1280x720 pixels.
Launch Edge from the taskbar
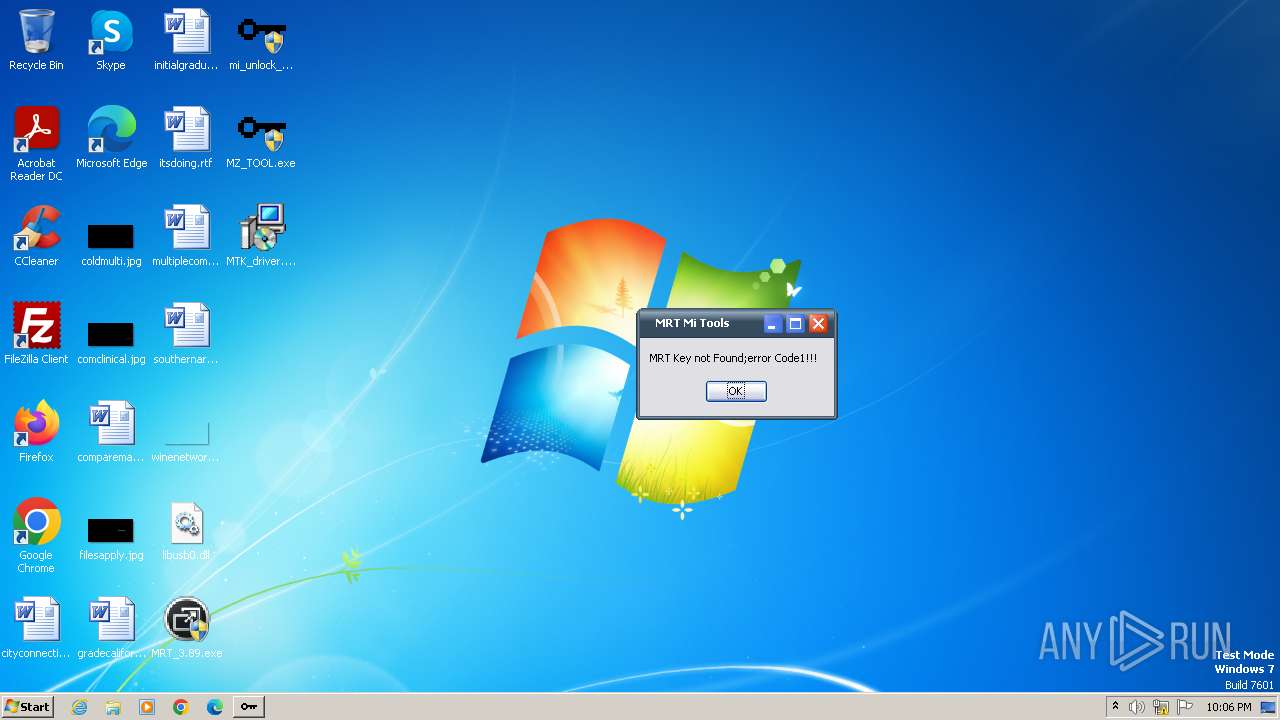click(x=215, y=707)
